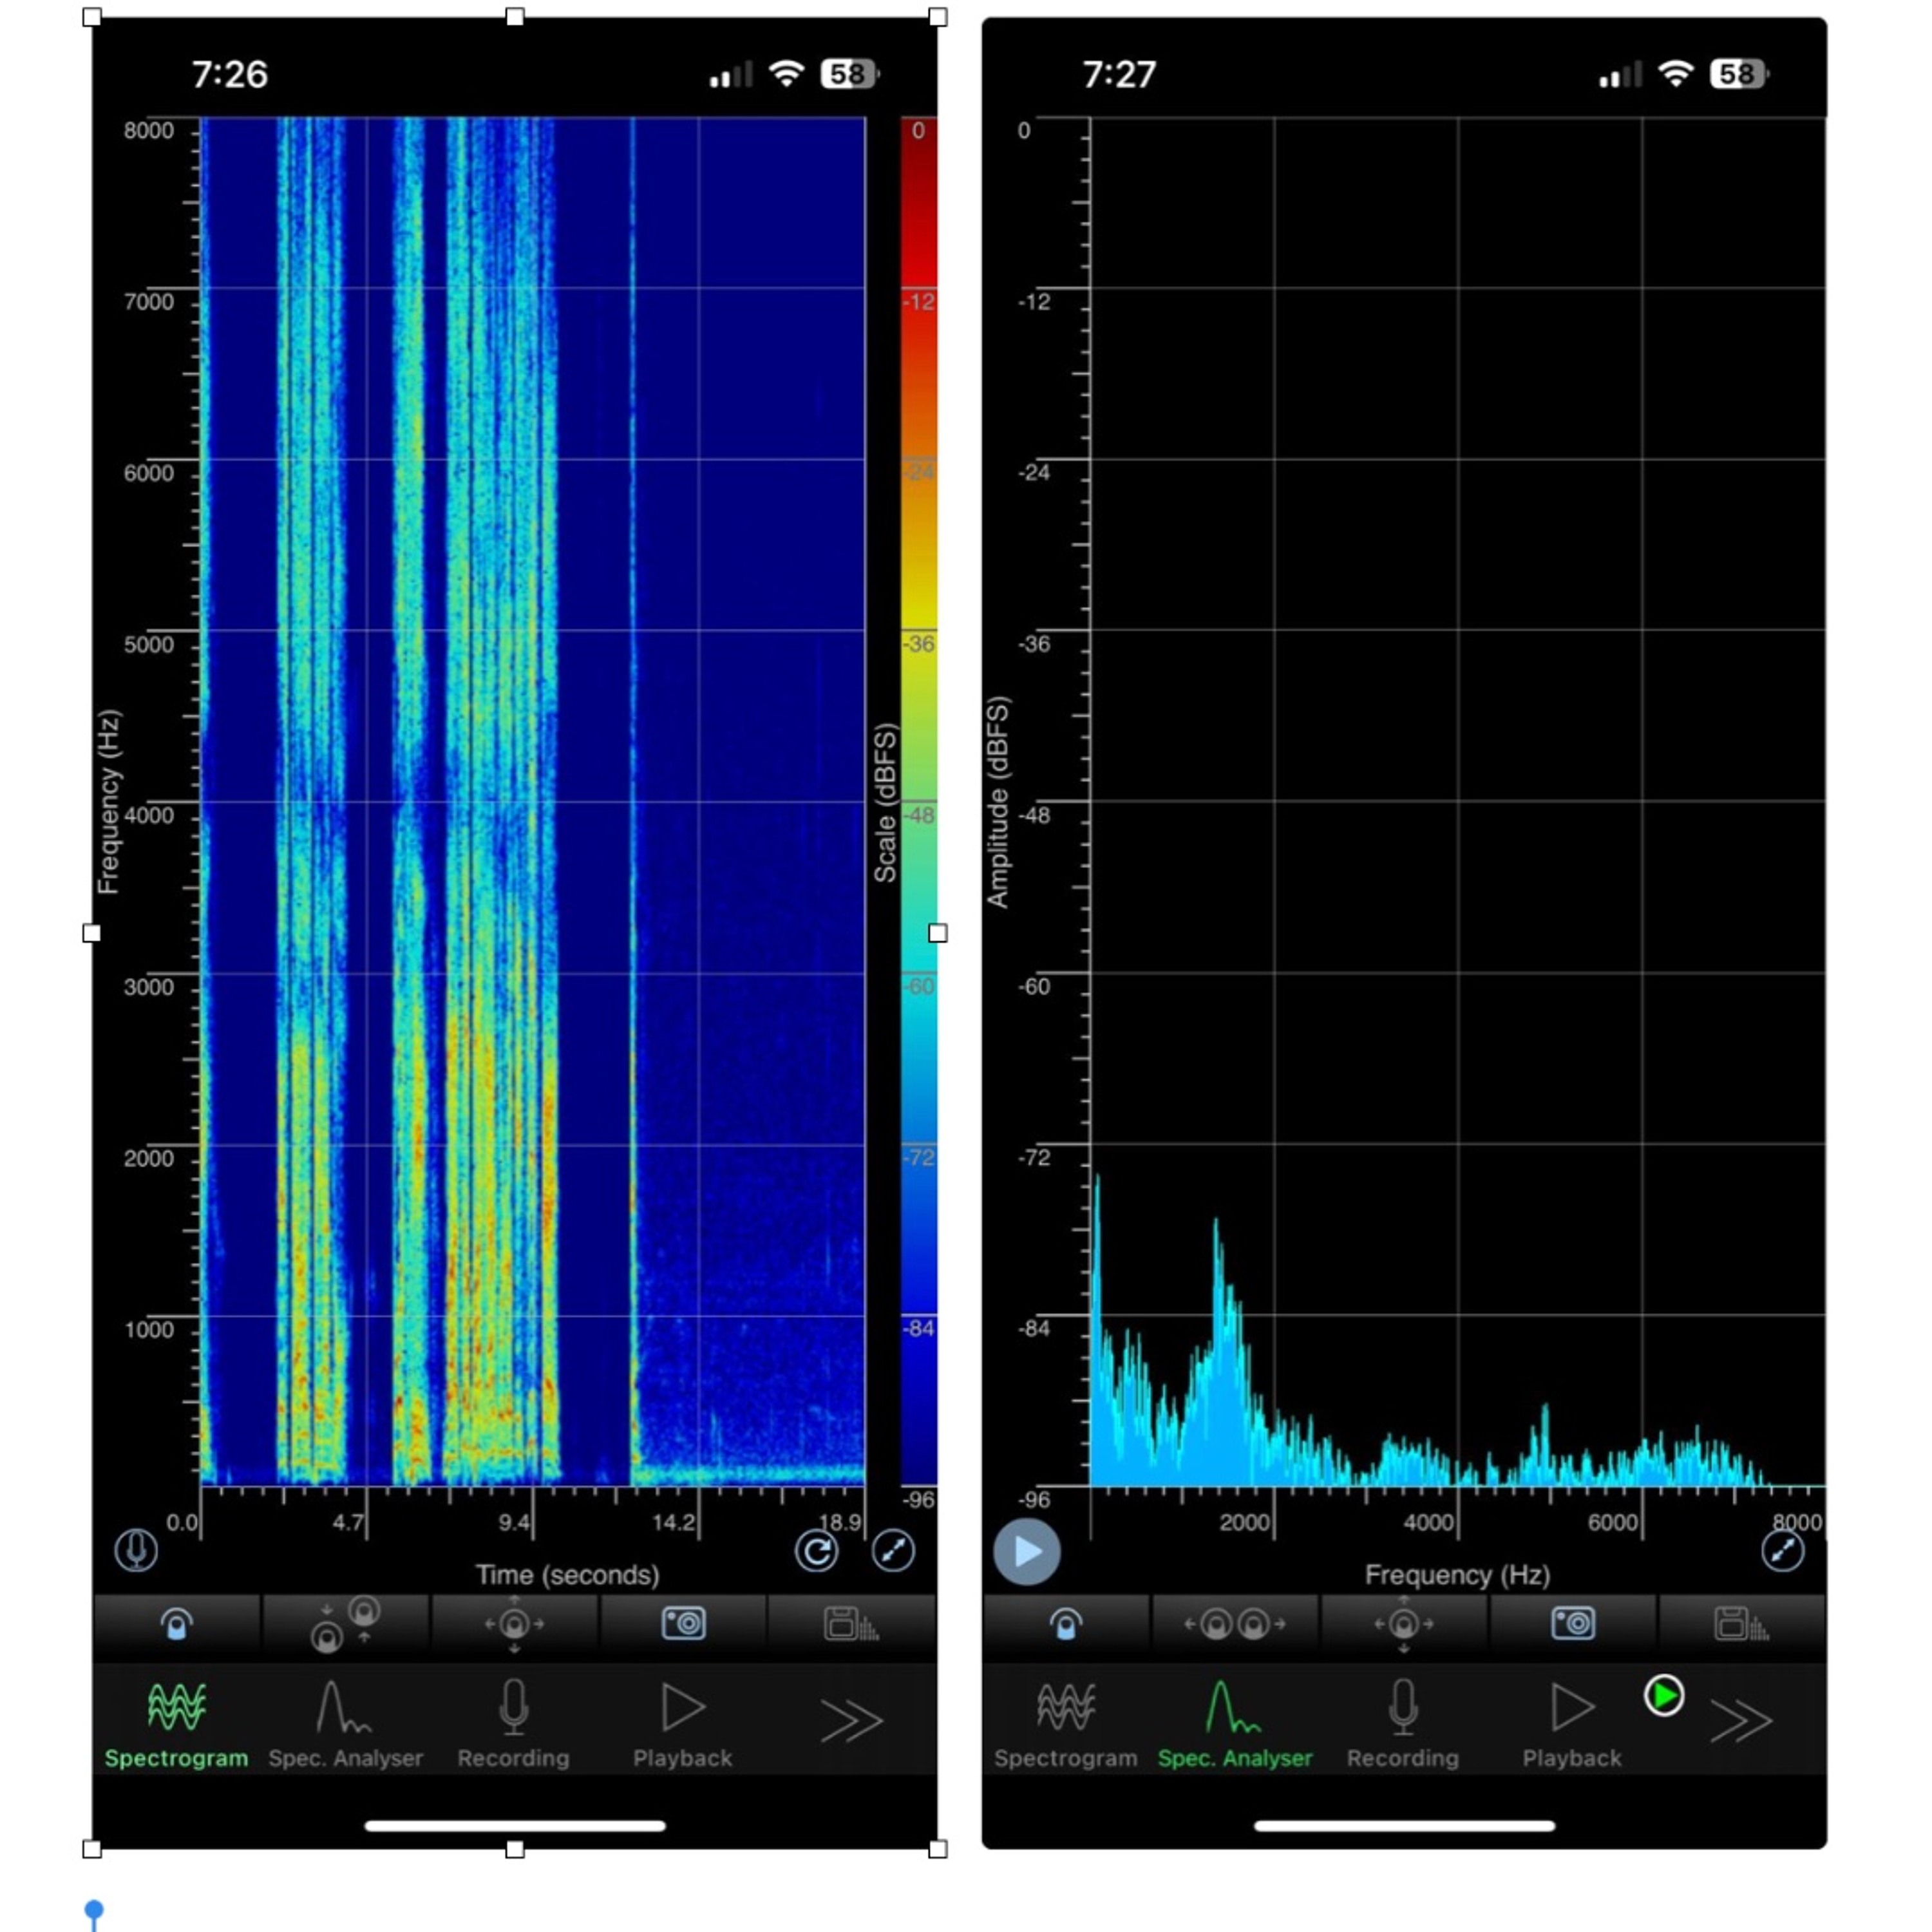Open Spec. Analyser tab in left screenshot

click(345, 1724)
